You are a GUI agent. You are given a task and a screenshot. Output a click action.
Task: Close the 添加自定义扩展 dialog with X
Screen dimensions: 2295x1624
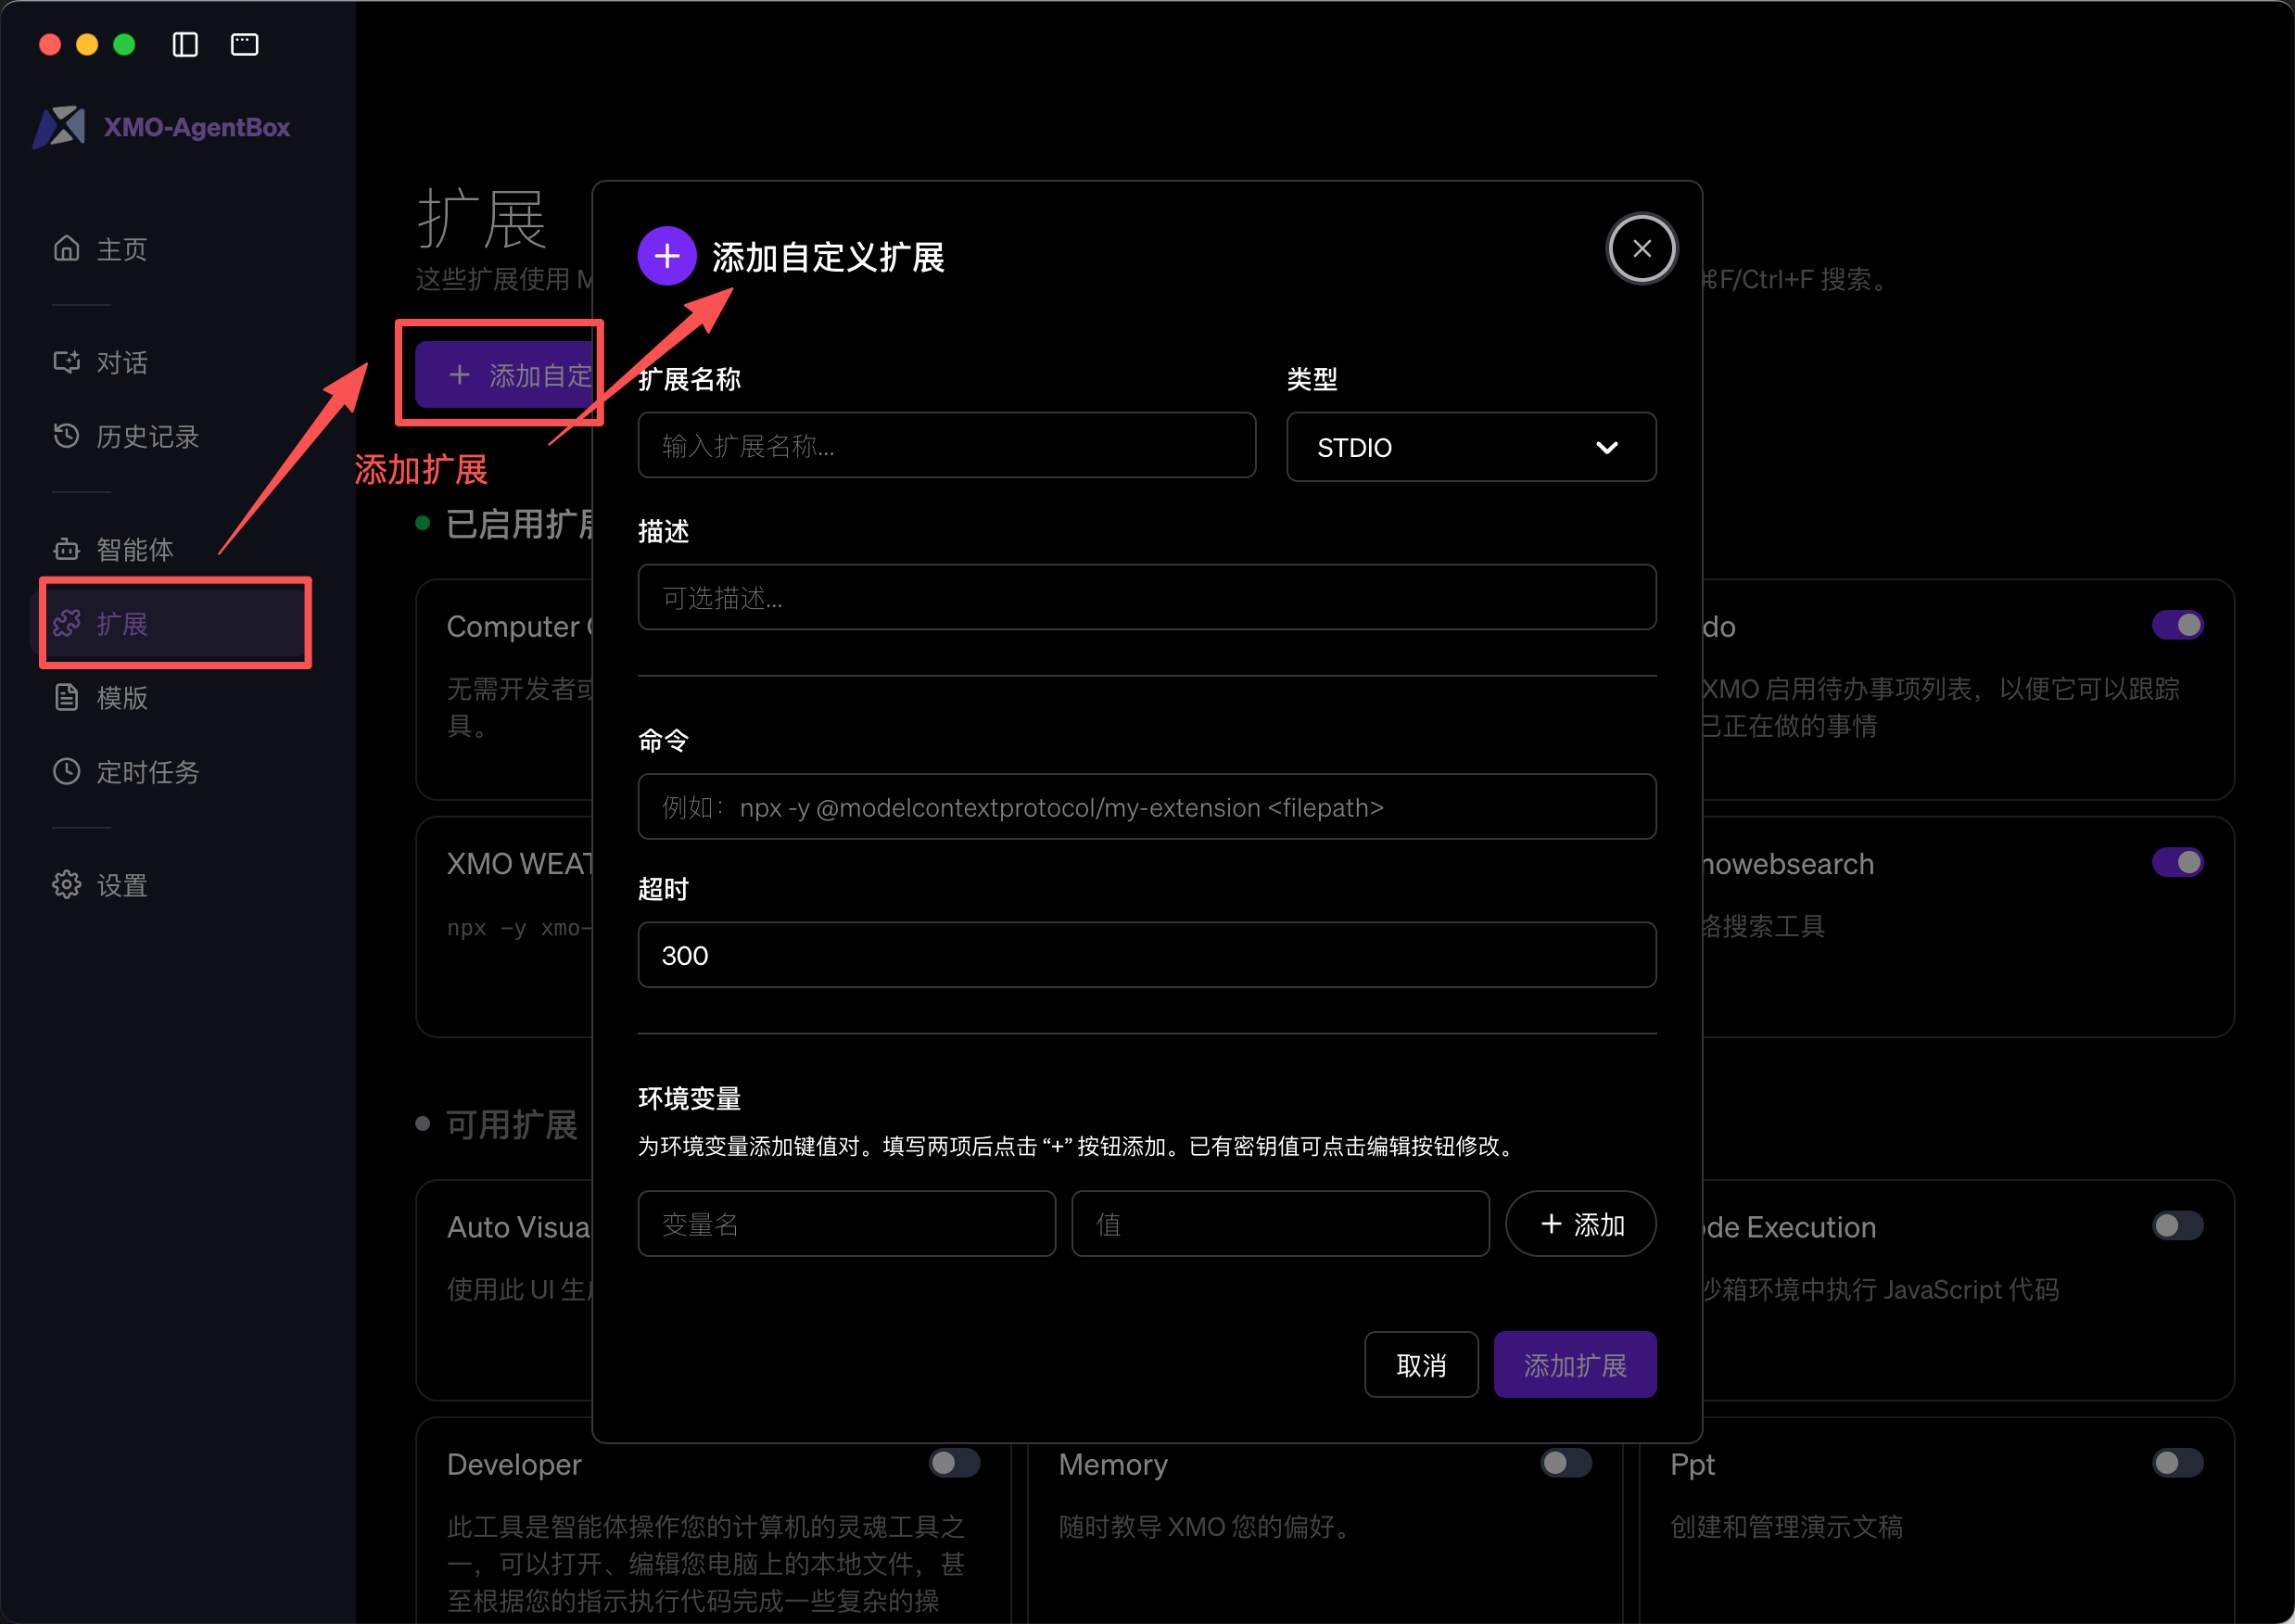pos(1641,248)
